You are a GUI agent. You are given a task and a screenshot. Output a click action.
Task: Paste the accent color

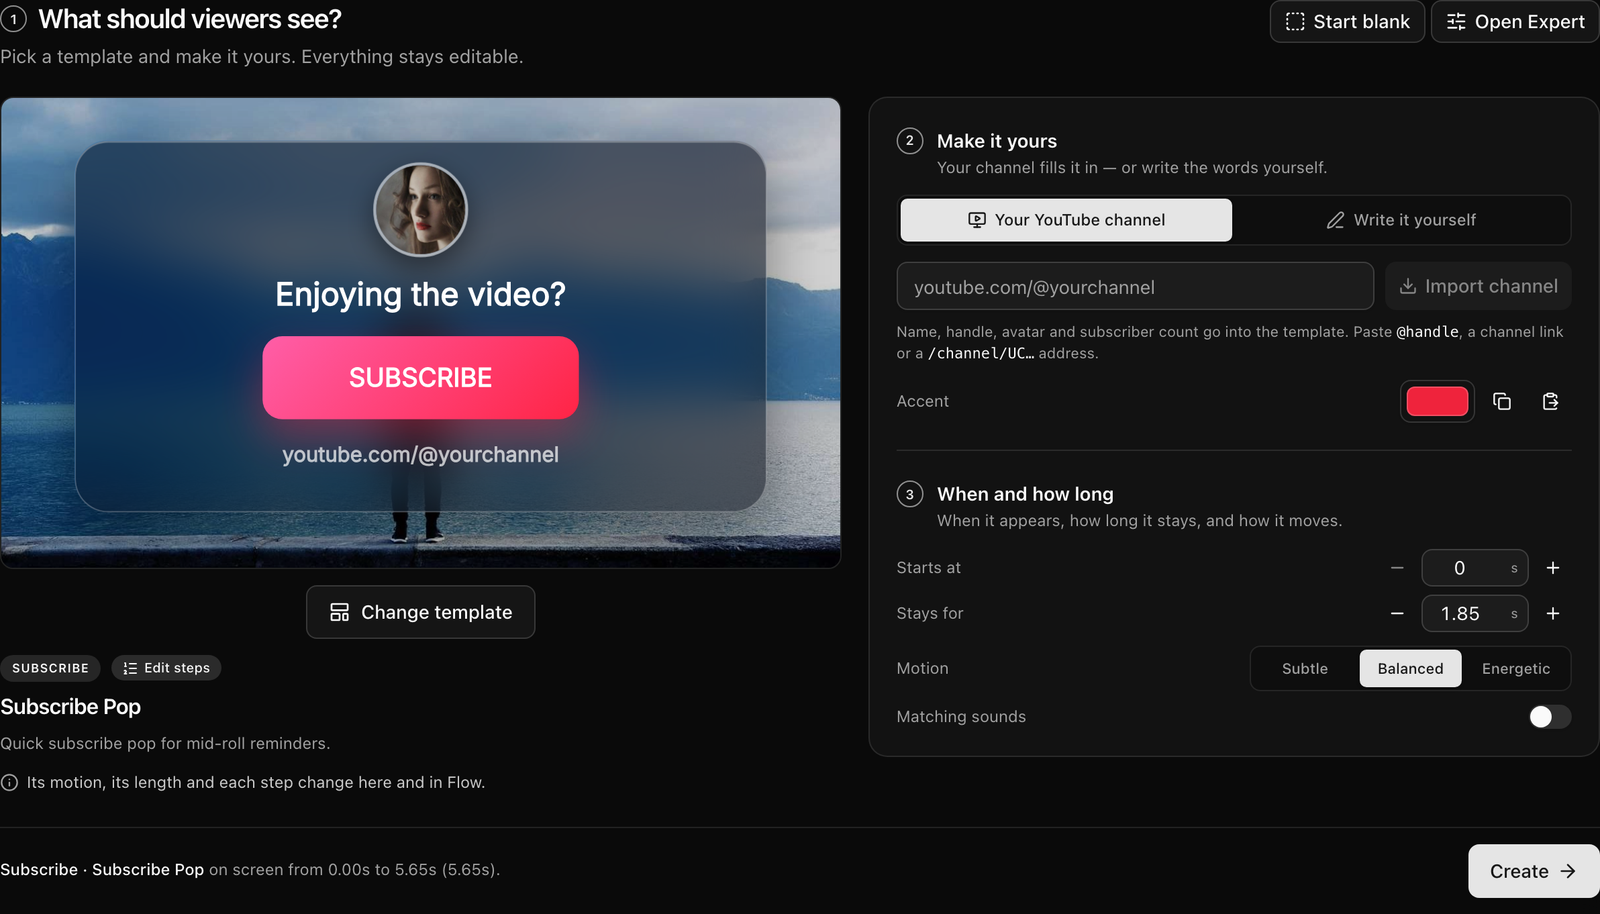(x=1550, y=401)
